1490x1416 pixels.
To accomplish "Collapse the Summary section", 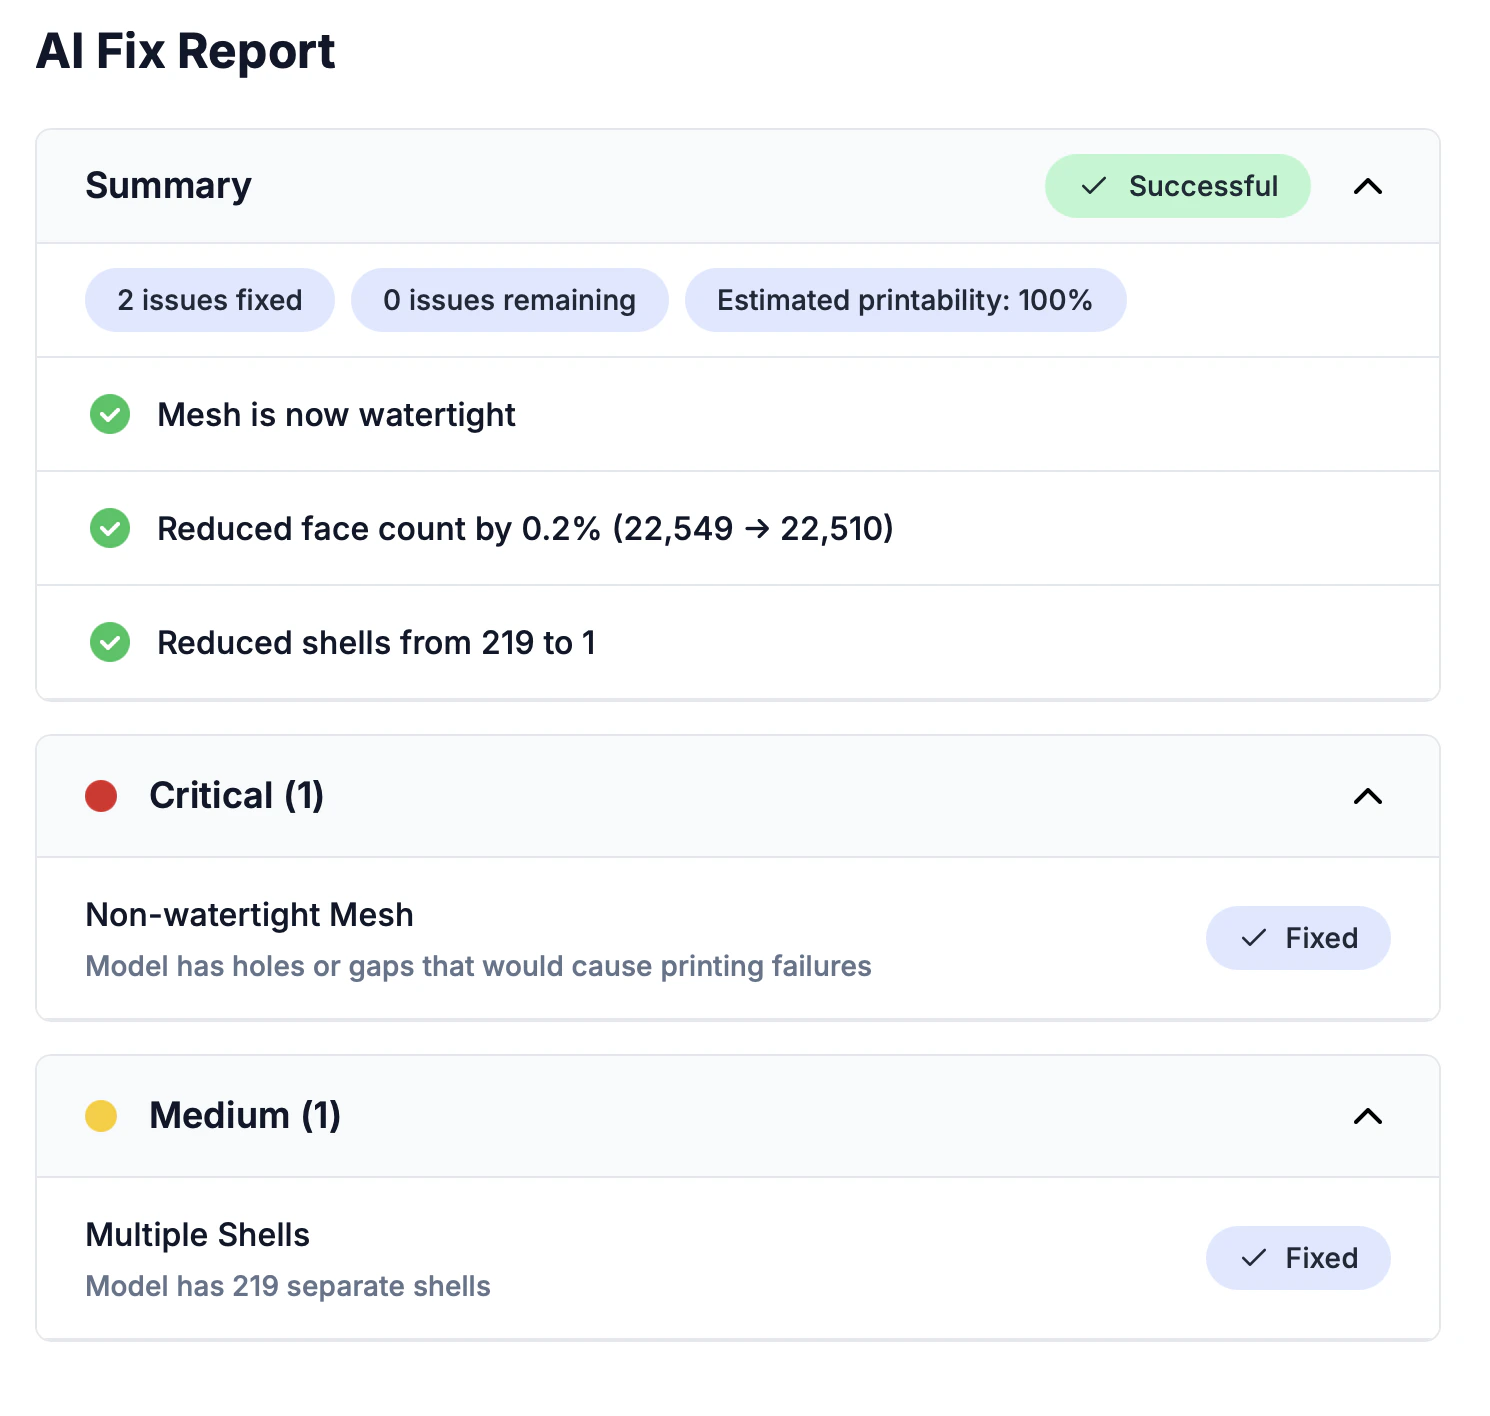I will (1368, 186).
